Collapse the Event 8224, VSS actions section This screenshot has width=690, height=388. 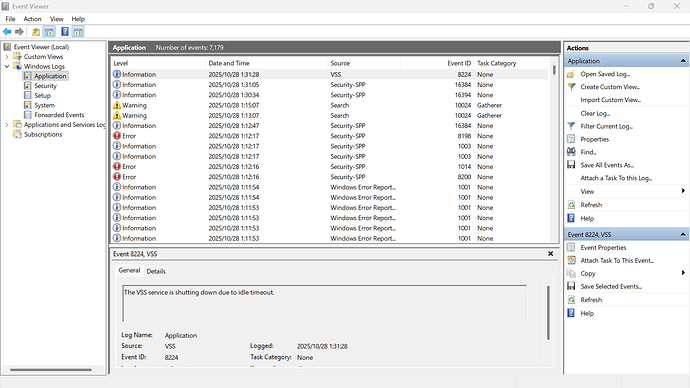point(683,234)
